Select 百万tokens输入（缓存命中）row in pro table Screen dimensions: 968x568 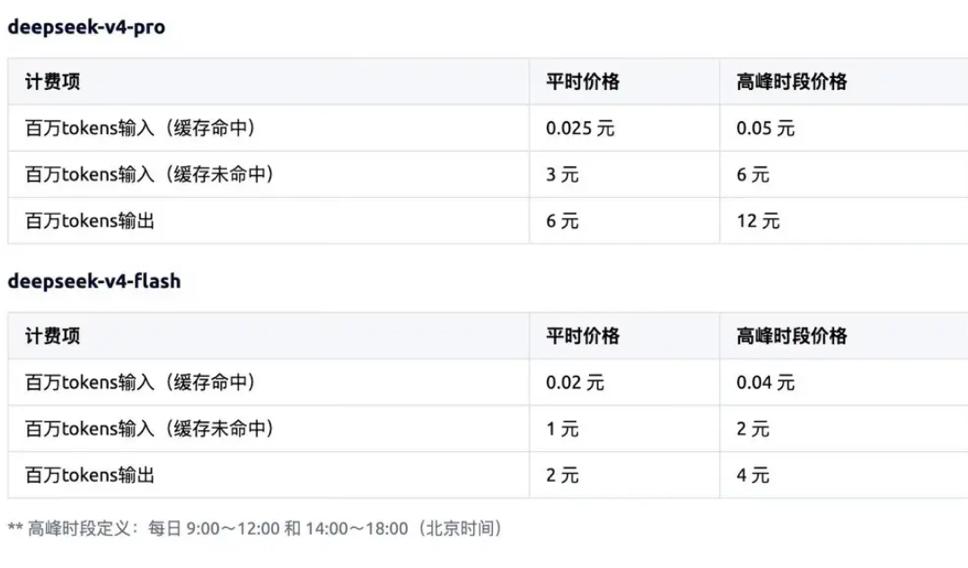[x=488, y=128]
